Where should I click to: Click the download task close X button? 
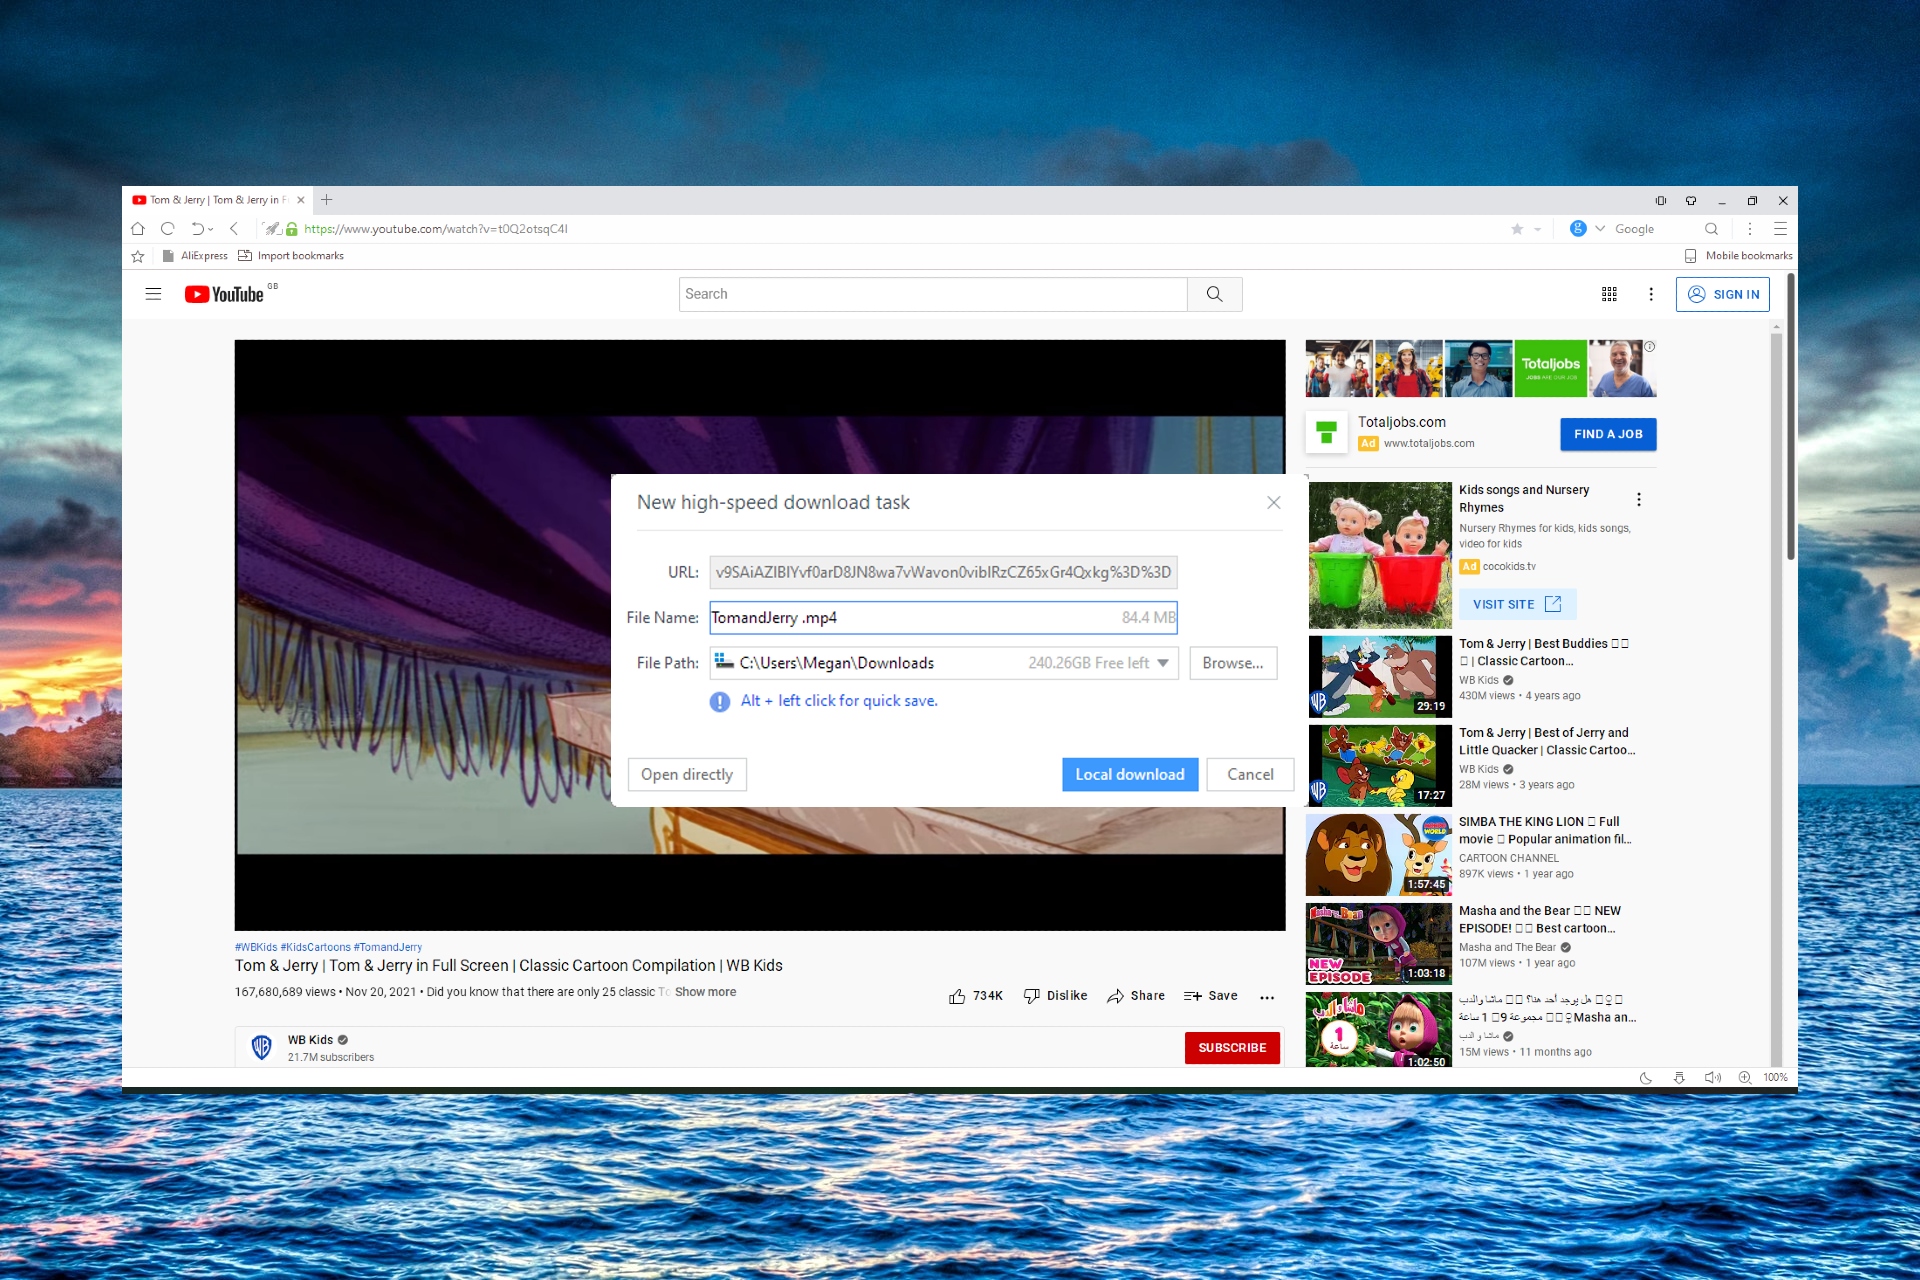[1273, 503]
